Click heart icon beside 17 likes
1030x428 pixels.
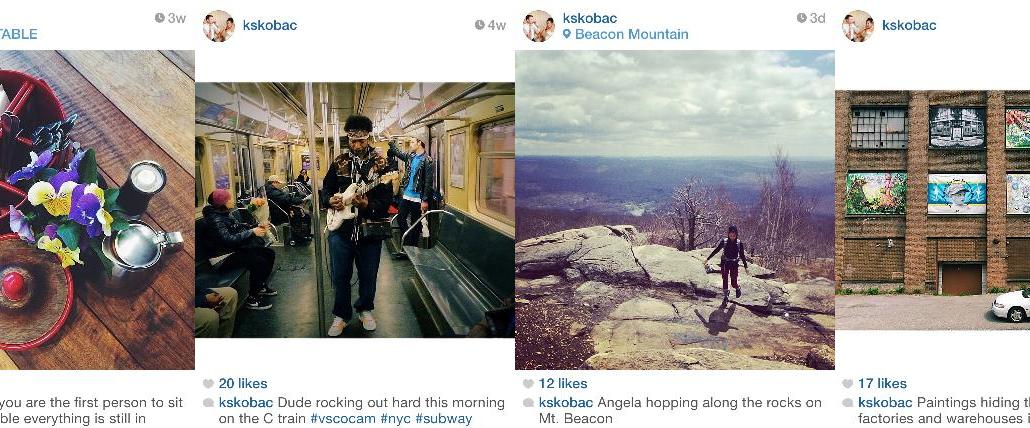click(x=848, y=383)
